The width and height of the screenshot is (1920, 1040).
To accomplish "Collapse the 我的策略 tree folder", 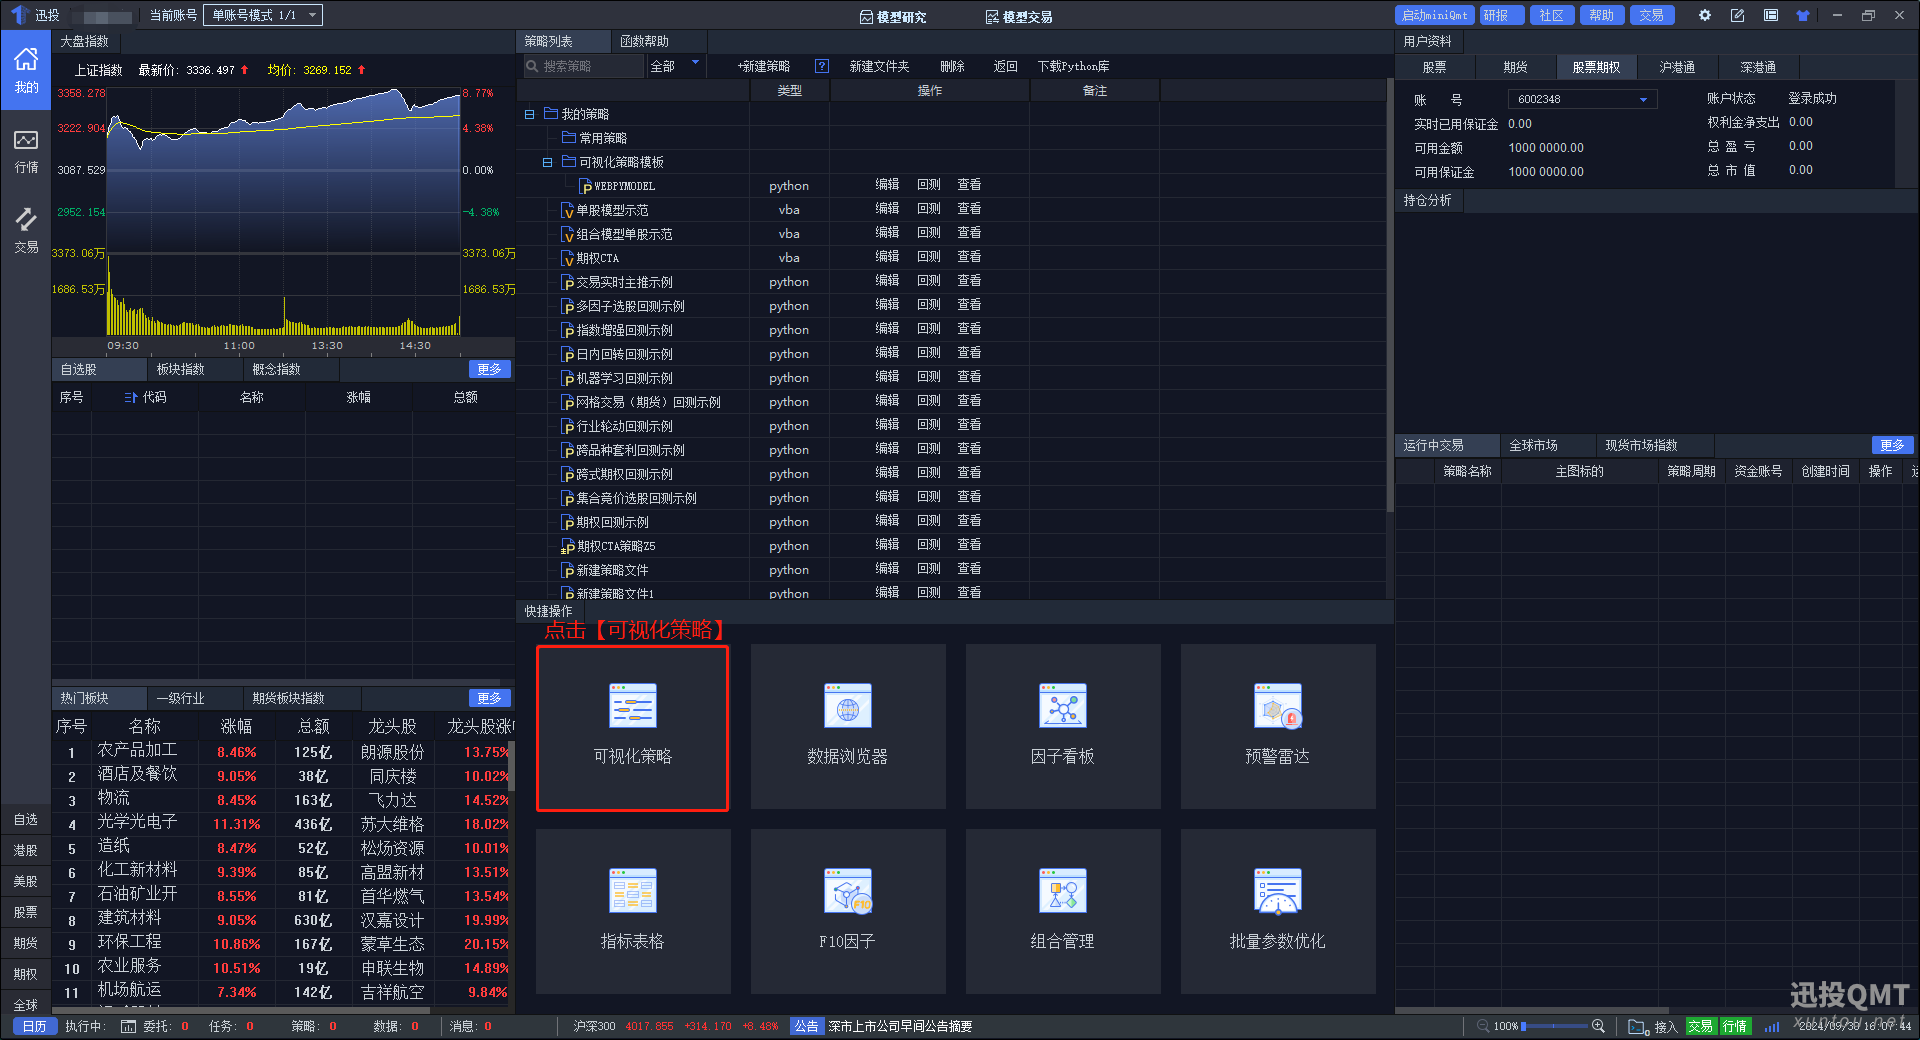I will [x=529, y=114].
